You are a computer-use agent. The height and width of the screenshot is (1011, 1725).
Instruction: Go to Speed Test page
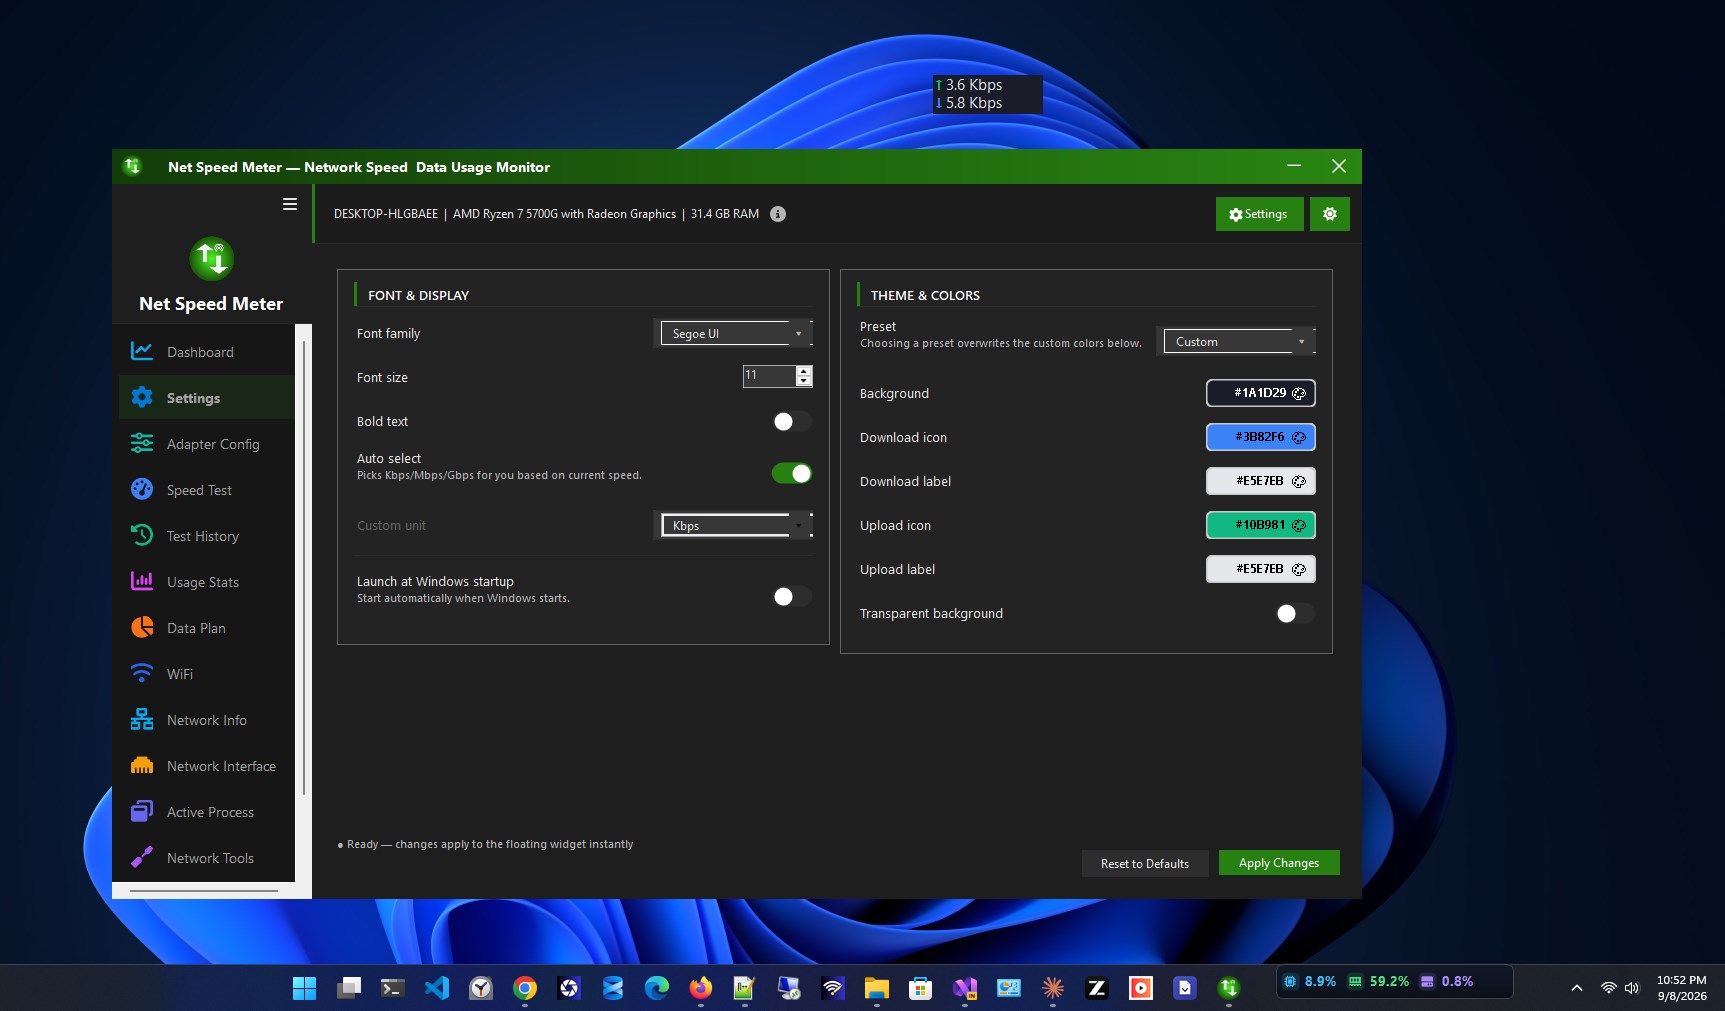pos(206,490)
